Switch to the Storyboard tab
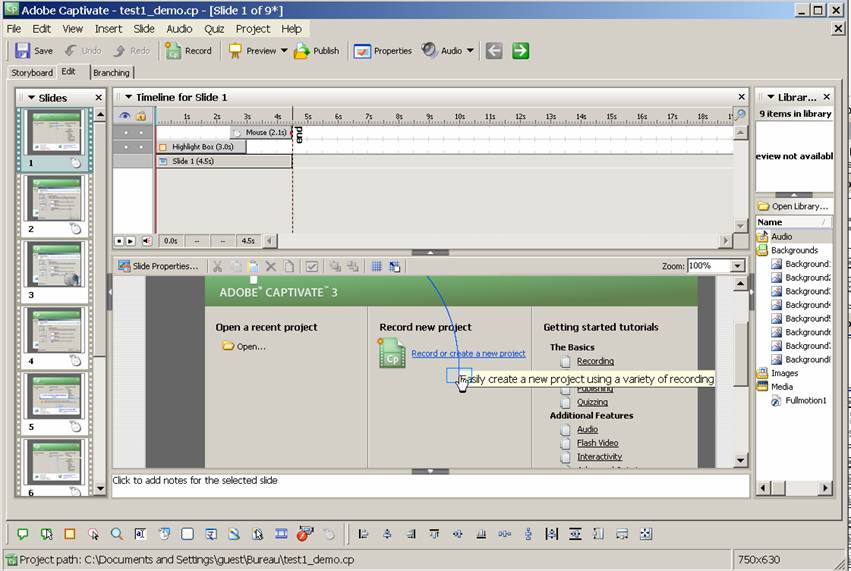851x571 pixels. click(32, 73)
